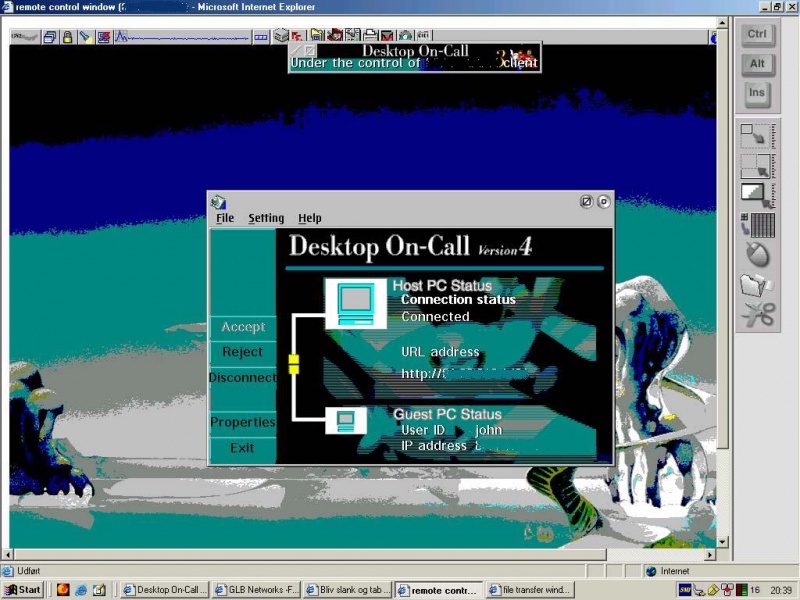Click the Desktop On-Call window title icon
The height and width of the screenshot is (600, 800).
pos(218,202)
